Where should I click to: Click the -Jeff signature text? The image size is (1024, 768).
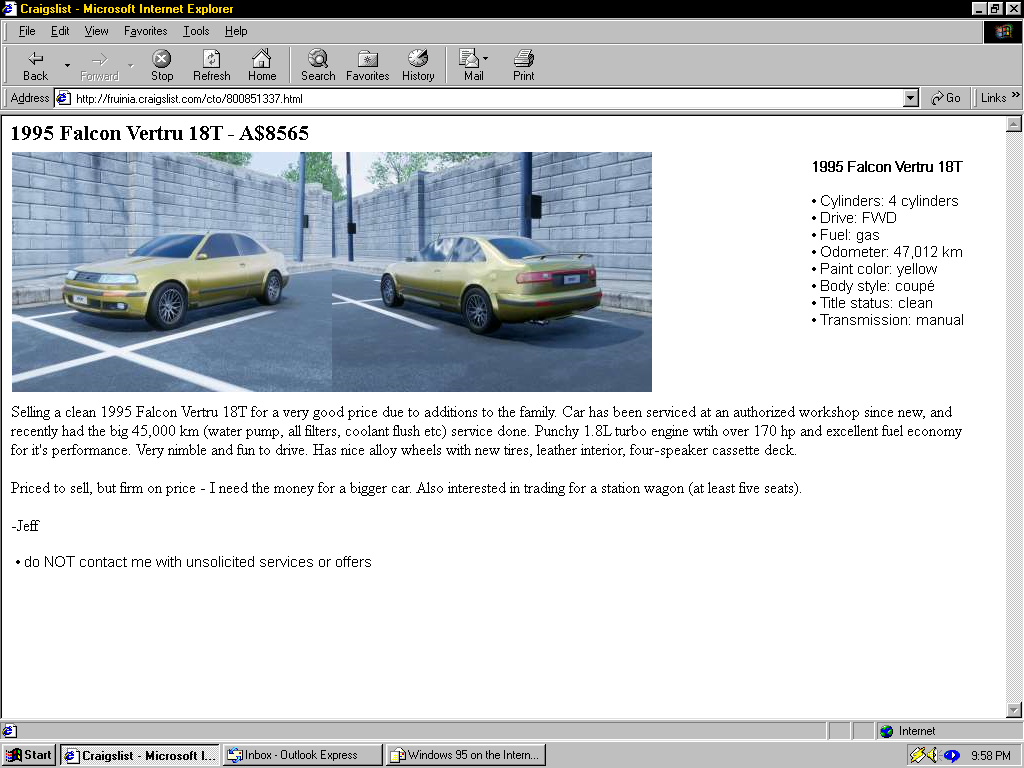coord(25,526)
